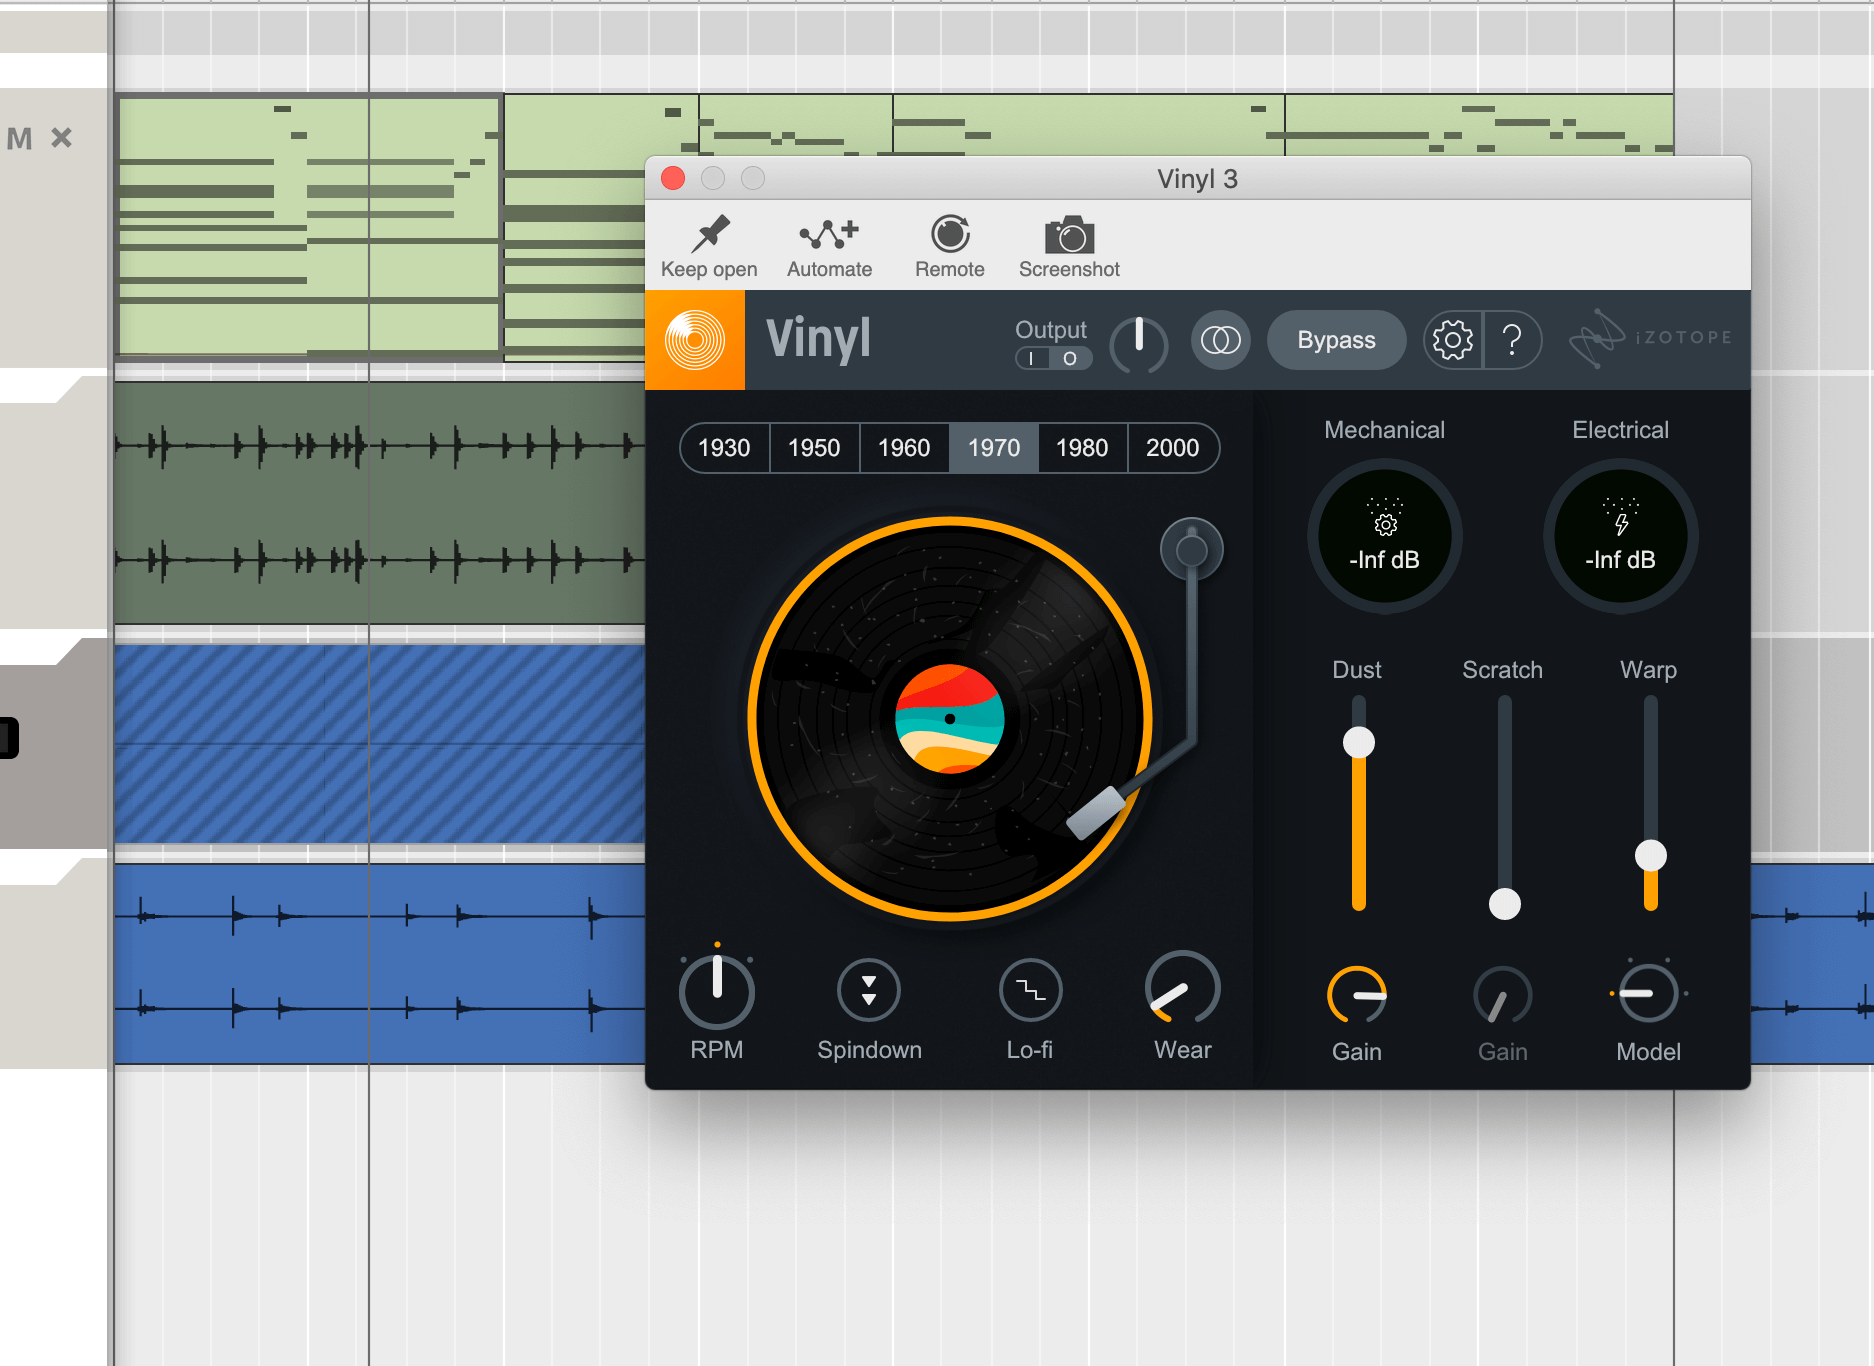The width and height of the screenshot is (1874, 1366).
Task: Click the Electrical noise dial
Action: click(x=1620, y=536)
